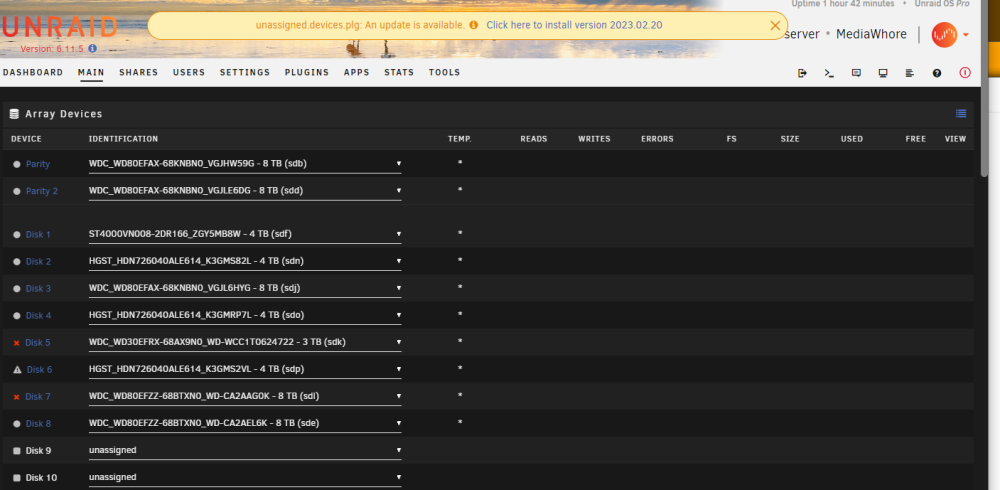Screen dimensions: 1000x490
Task: Open the Disk 5 link
Action: pyautogui.click(x=38, y=343)
